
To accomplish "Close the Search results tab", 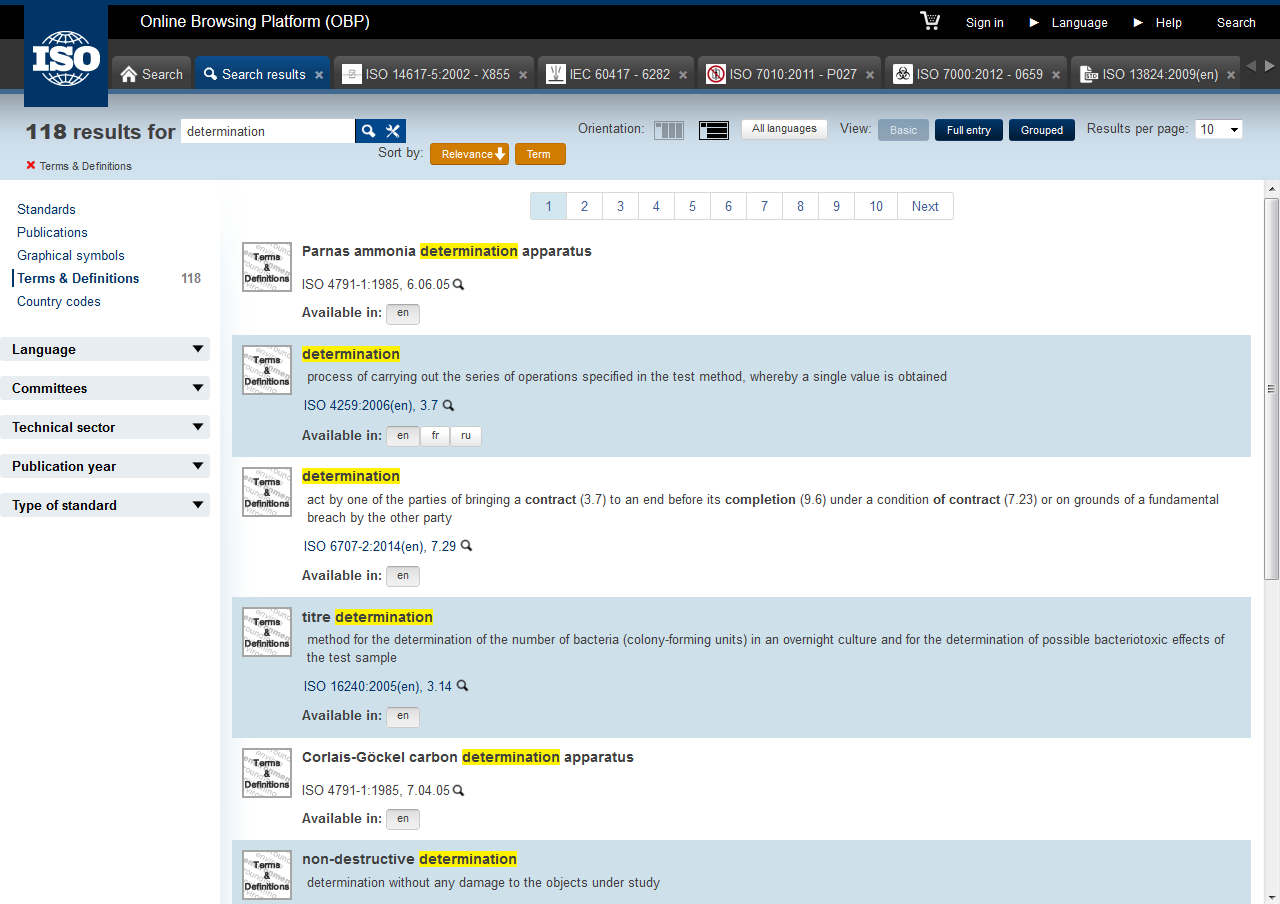I will click(x=319, y=75).
